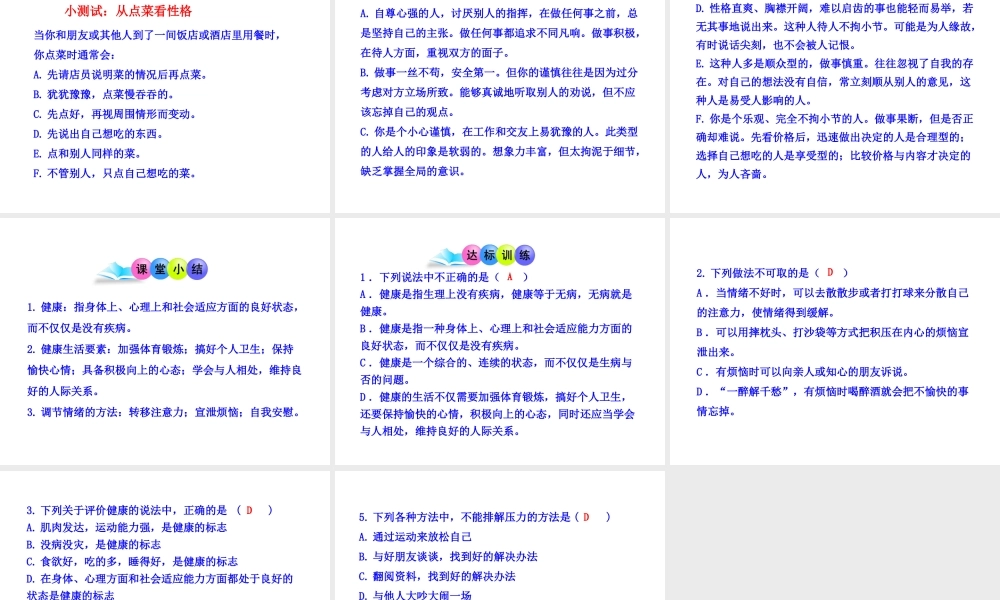Click option C. 翻阅资料，找到好的解决办法
The height and width of the screenshot is (600, 1000).
tap(437, 576)
